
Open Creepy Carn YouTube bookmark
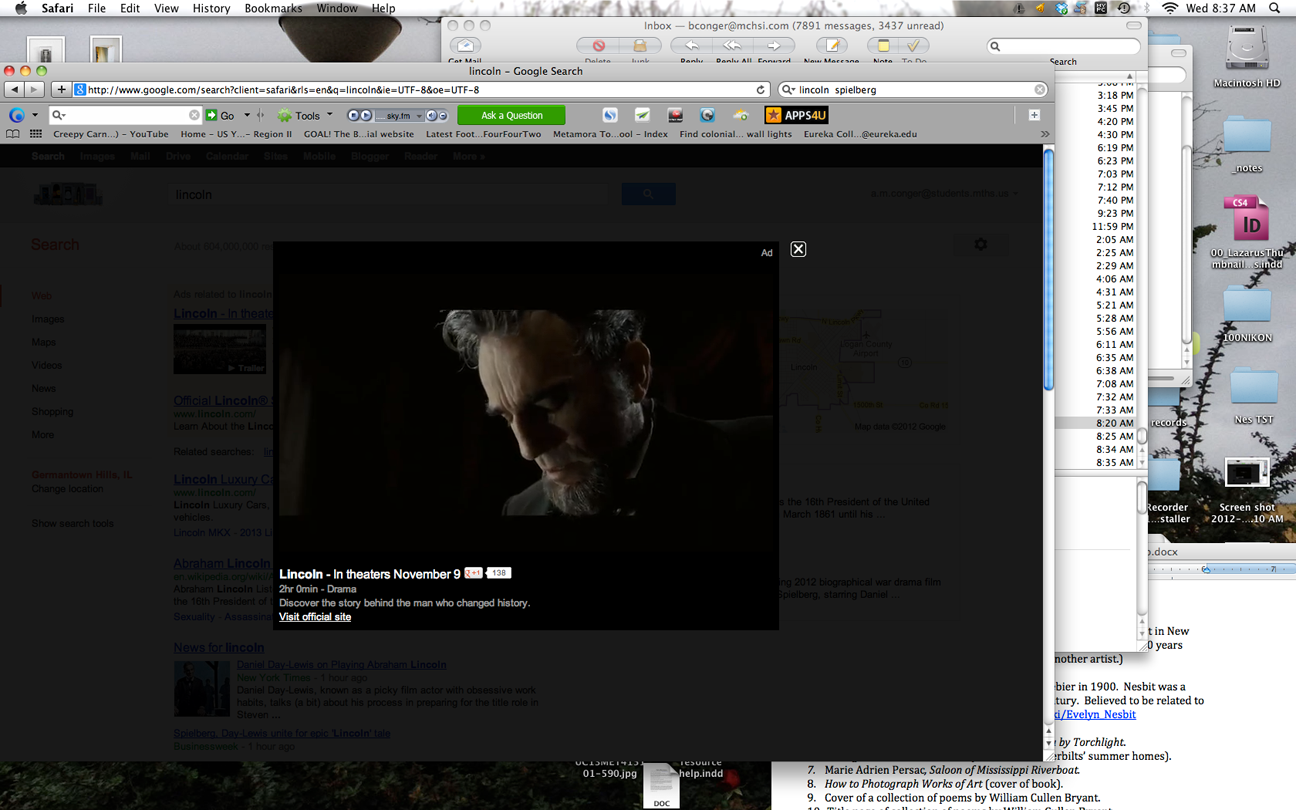tap(110, 134)
